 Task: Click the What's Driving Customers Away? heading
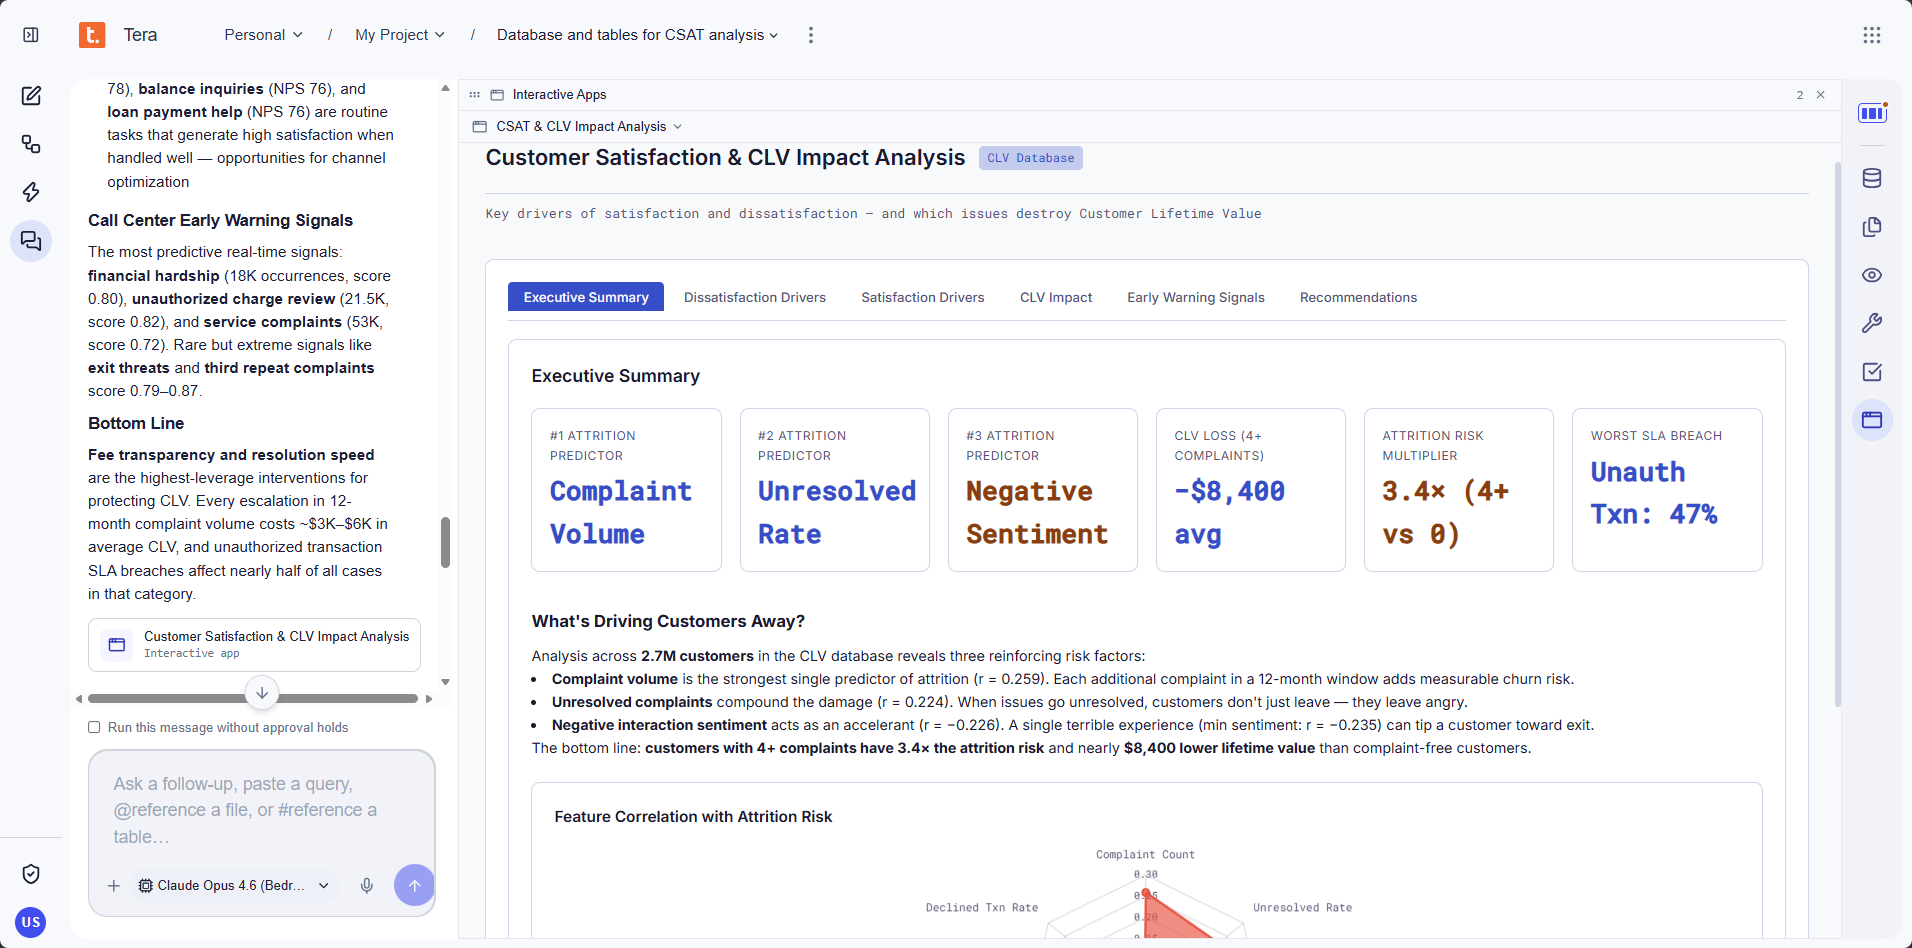point(668,621)
